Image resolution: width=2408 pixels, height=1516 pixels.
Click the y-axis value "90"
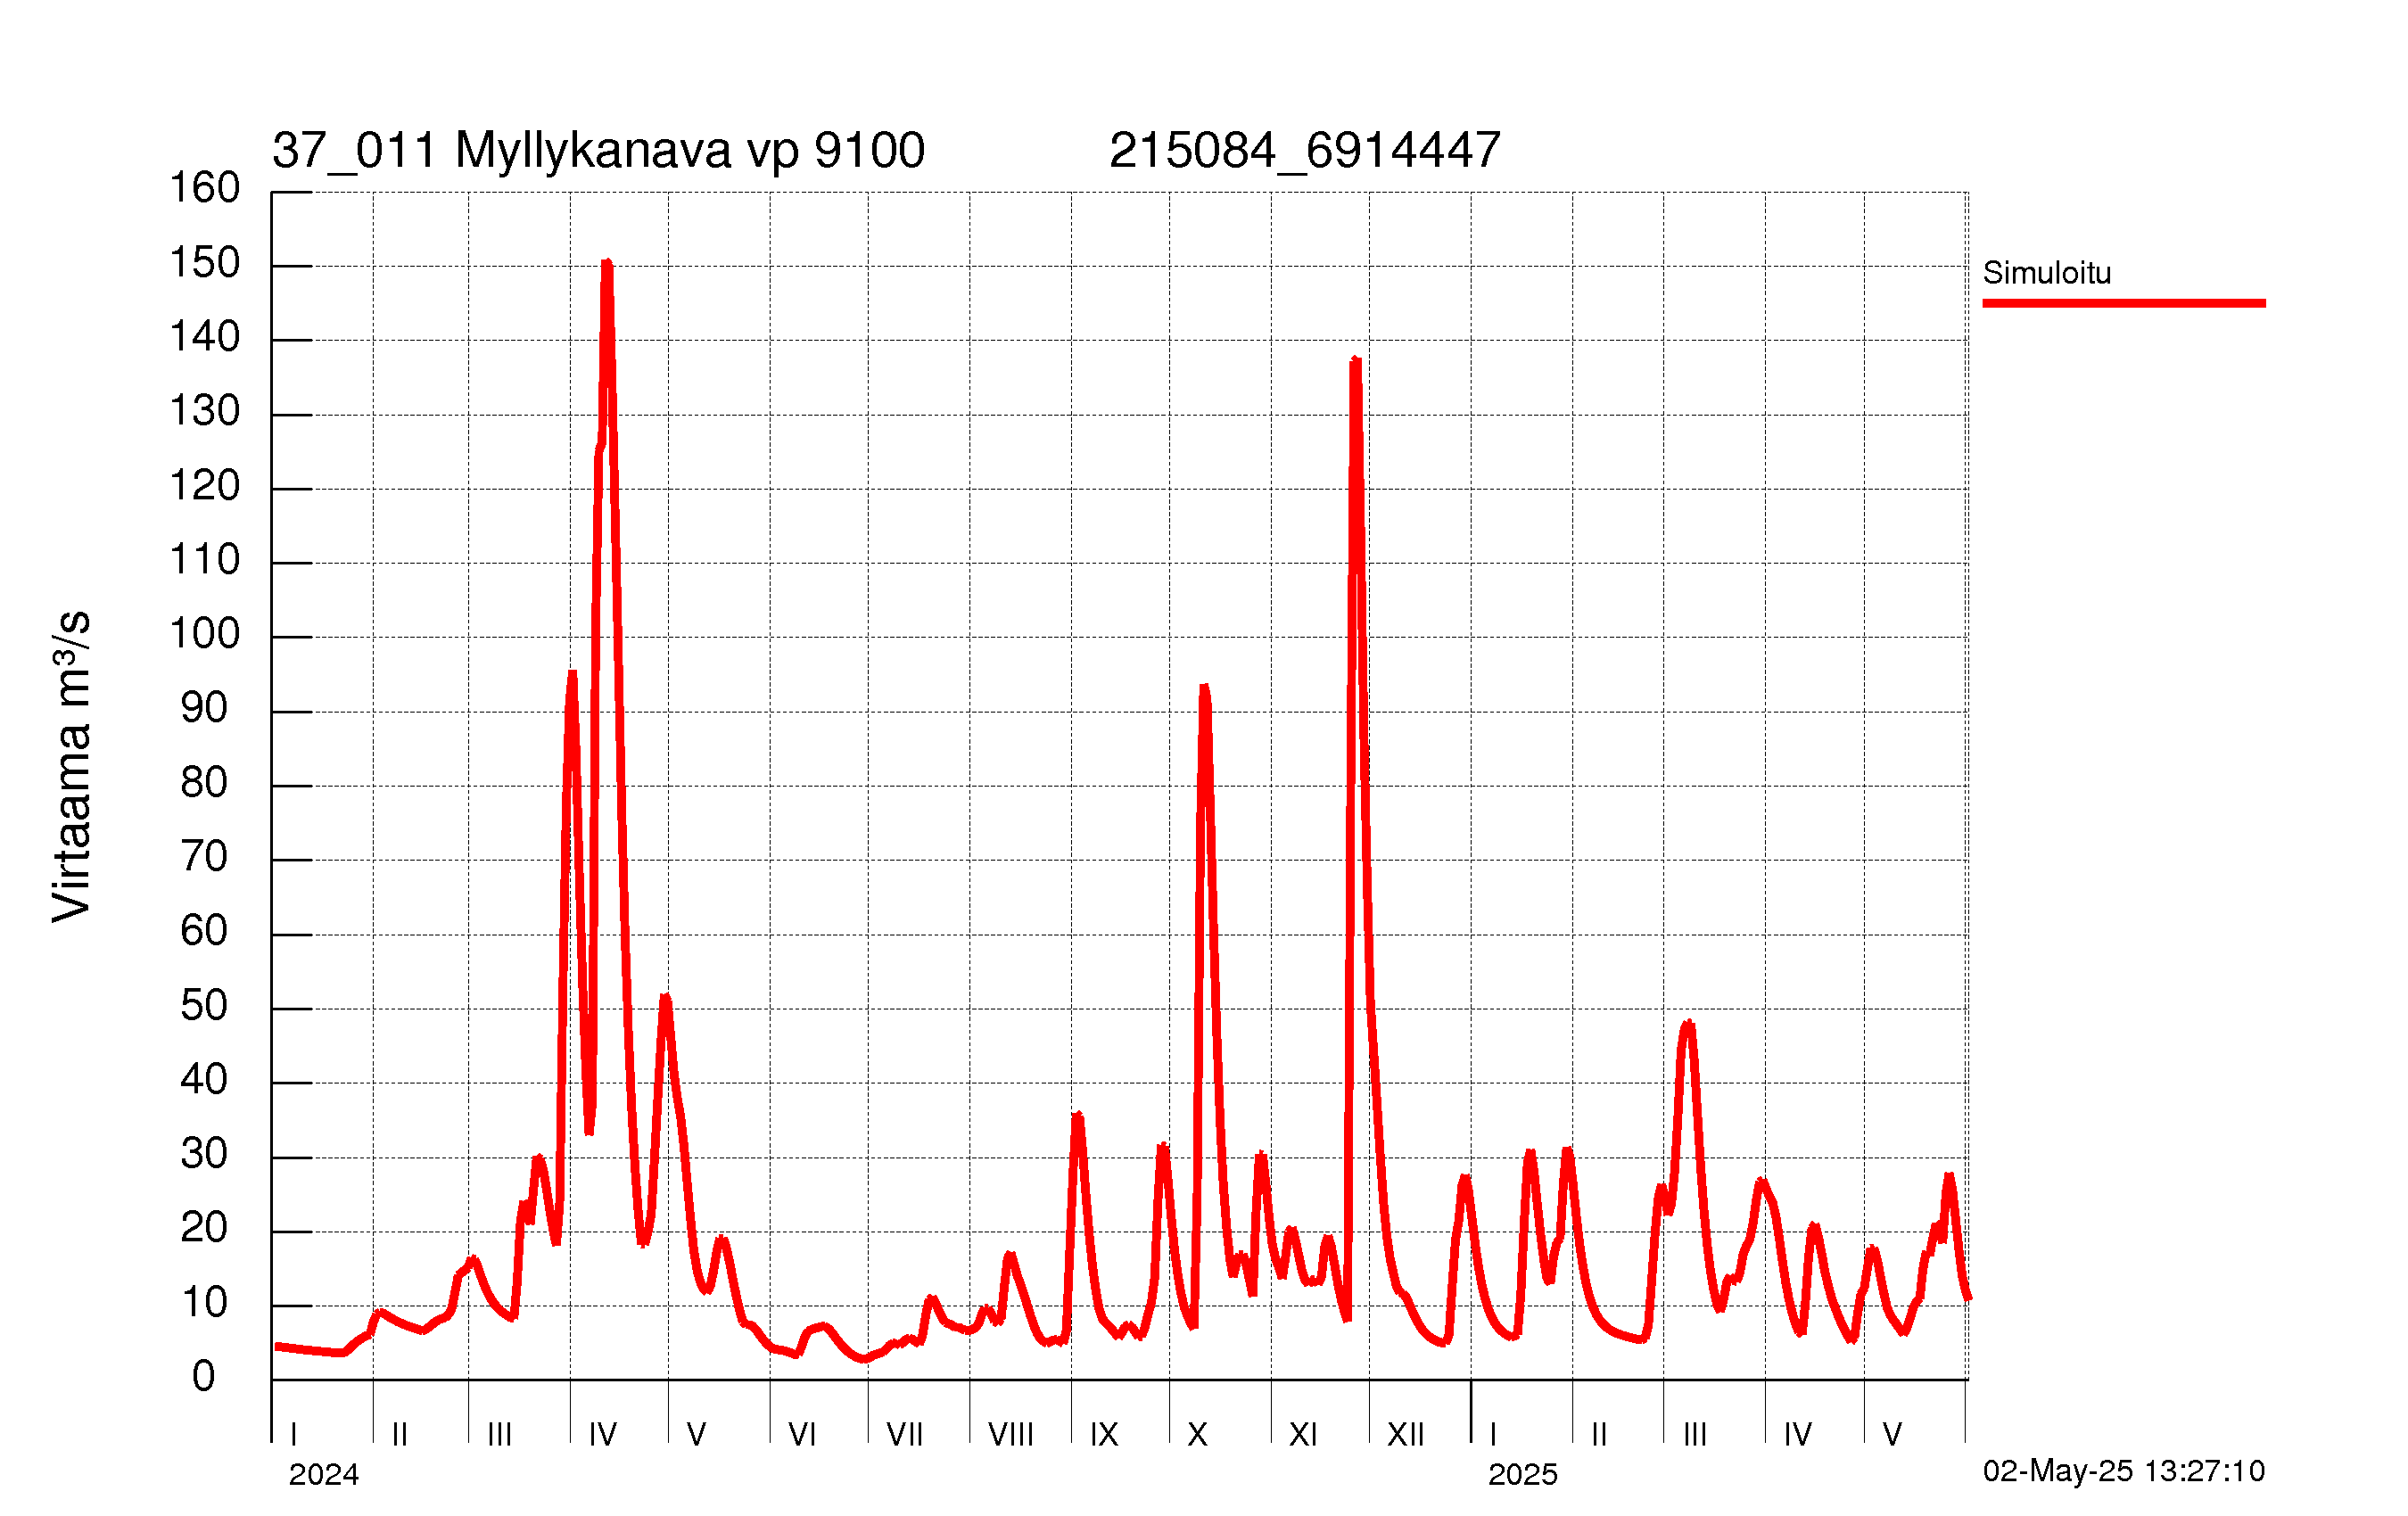pyautogui.click(x=204, y=709)
